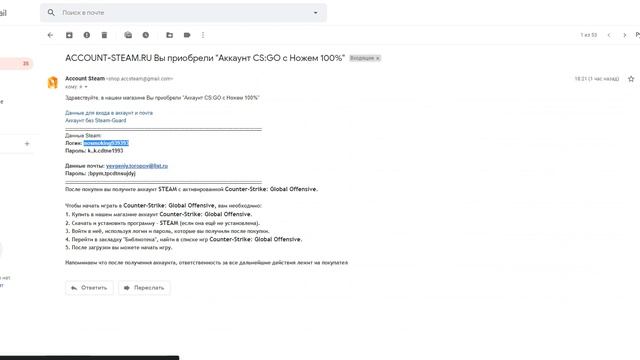The height and width of the screenshot is (360, 640).
Task: Go to the newer email arrow
Action: click(x=609, y=35)
